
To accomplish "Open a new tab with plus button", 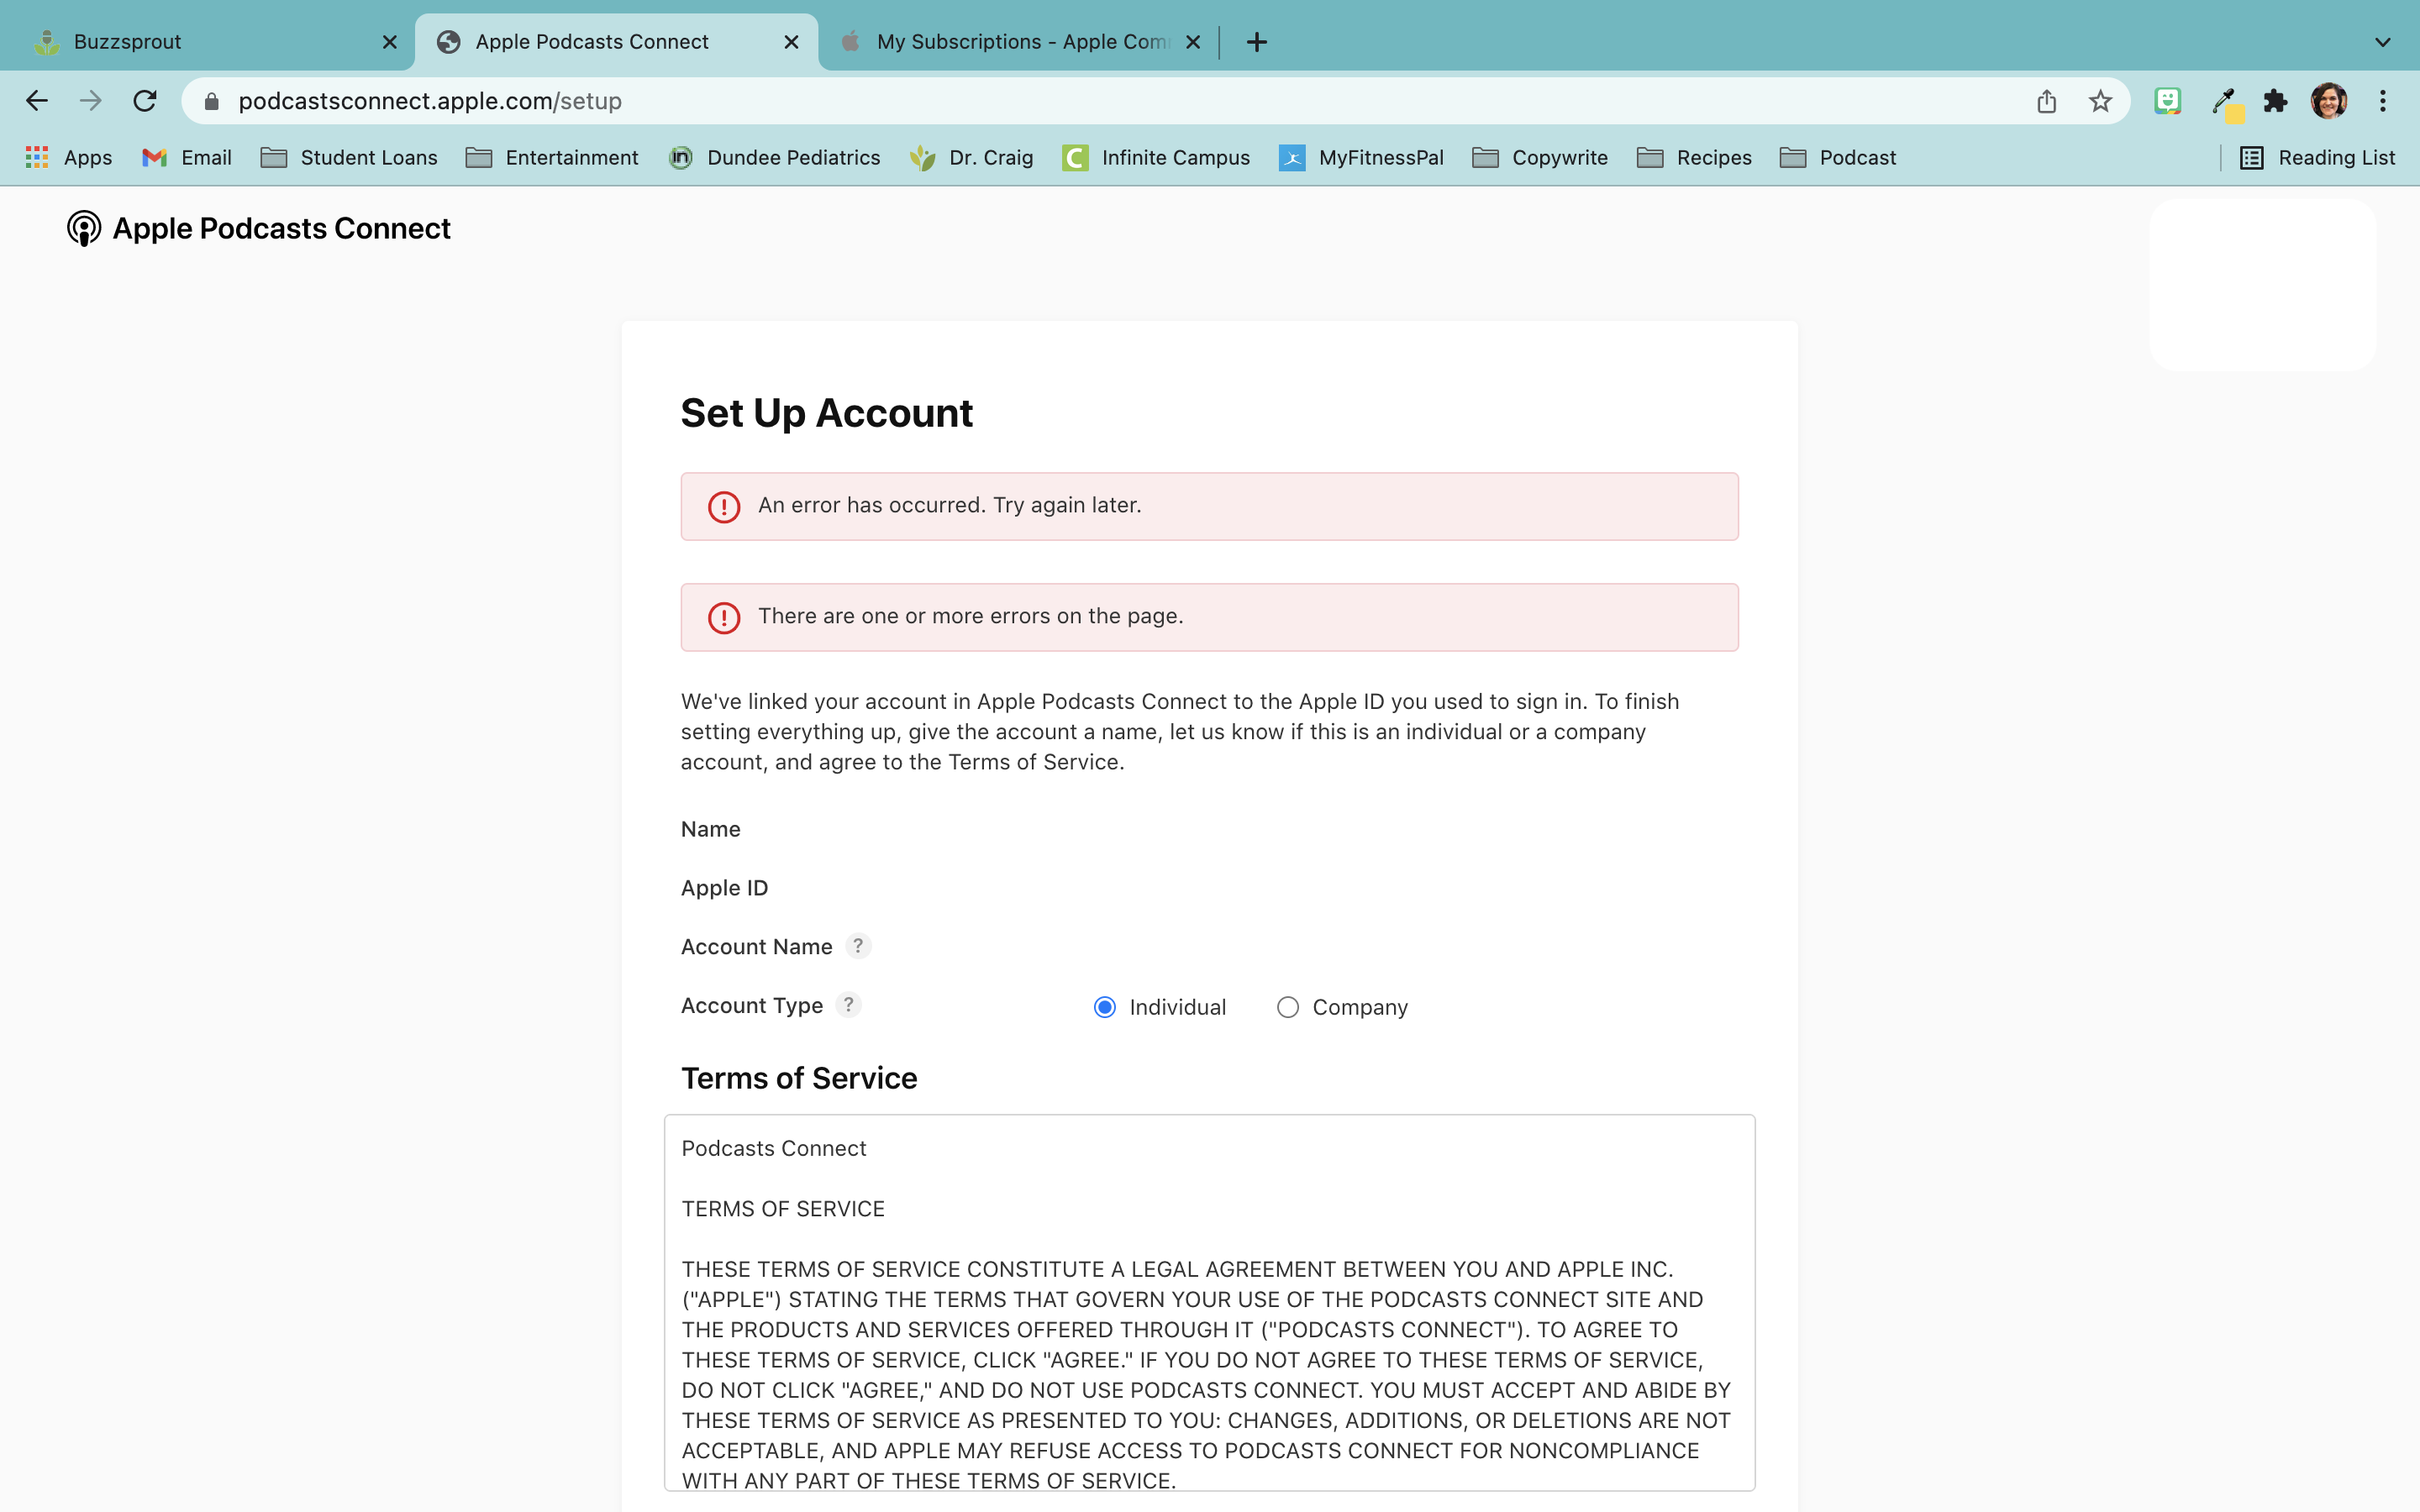I will click(x=1257, y=42).
